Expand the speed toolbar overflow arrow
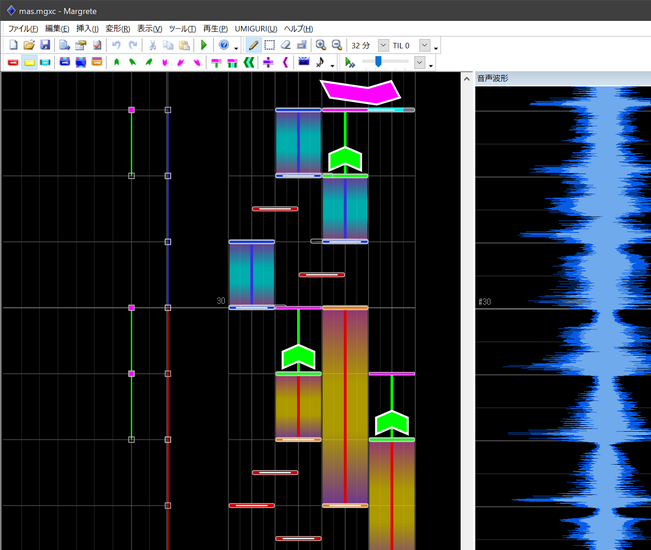The image size is (651, 550). point(431,66)
